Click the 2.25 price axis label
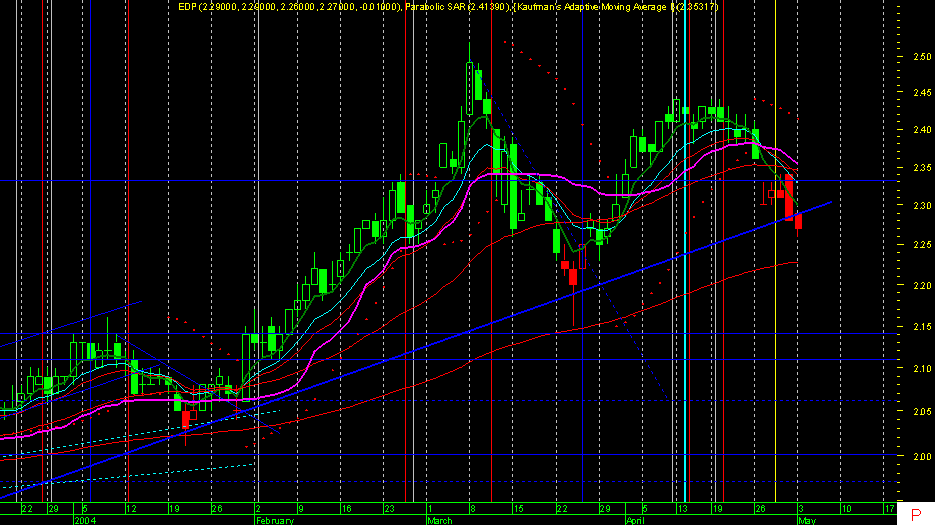935x525 pixels. (922, 245)
